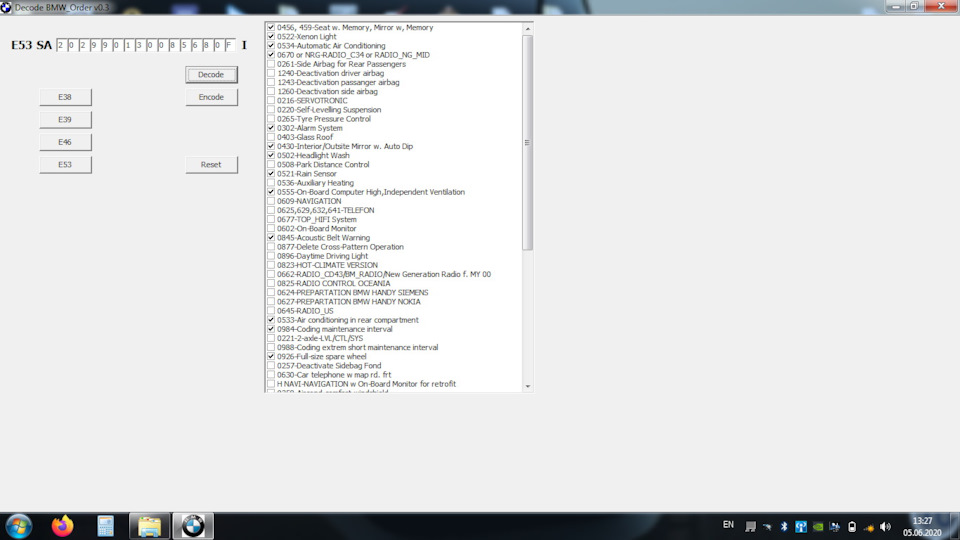Check 0630-Car telephone w map rd. frt

(x=271, y=375)
